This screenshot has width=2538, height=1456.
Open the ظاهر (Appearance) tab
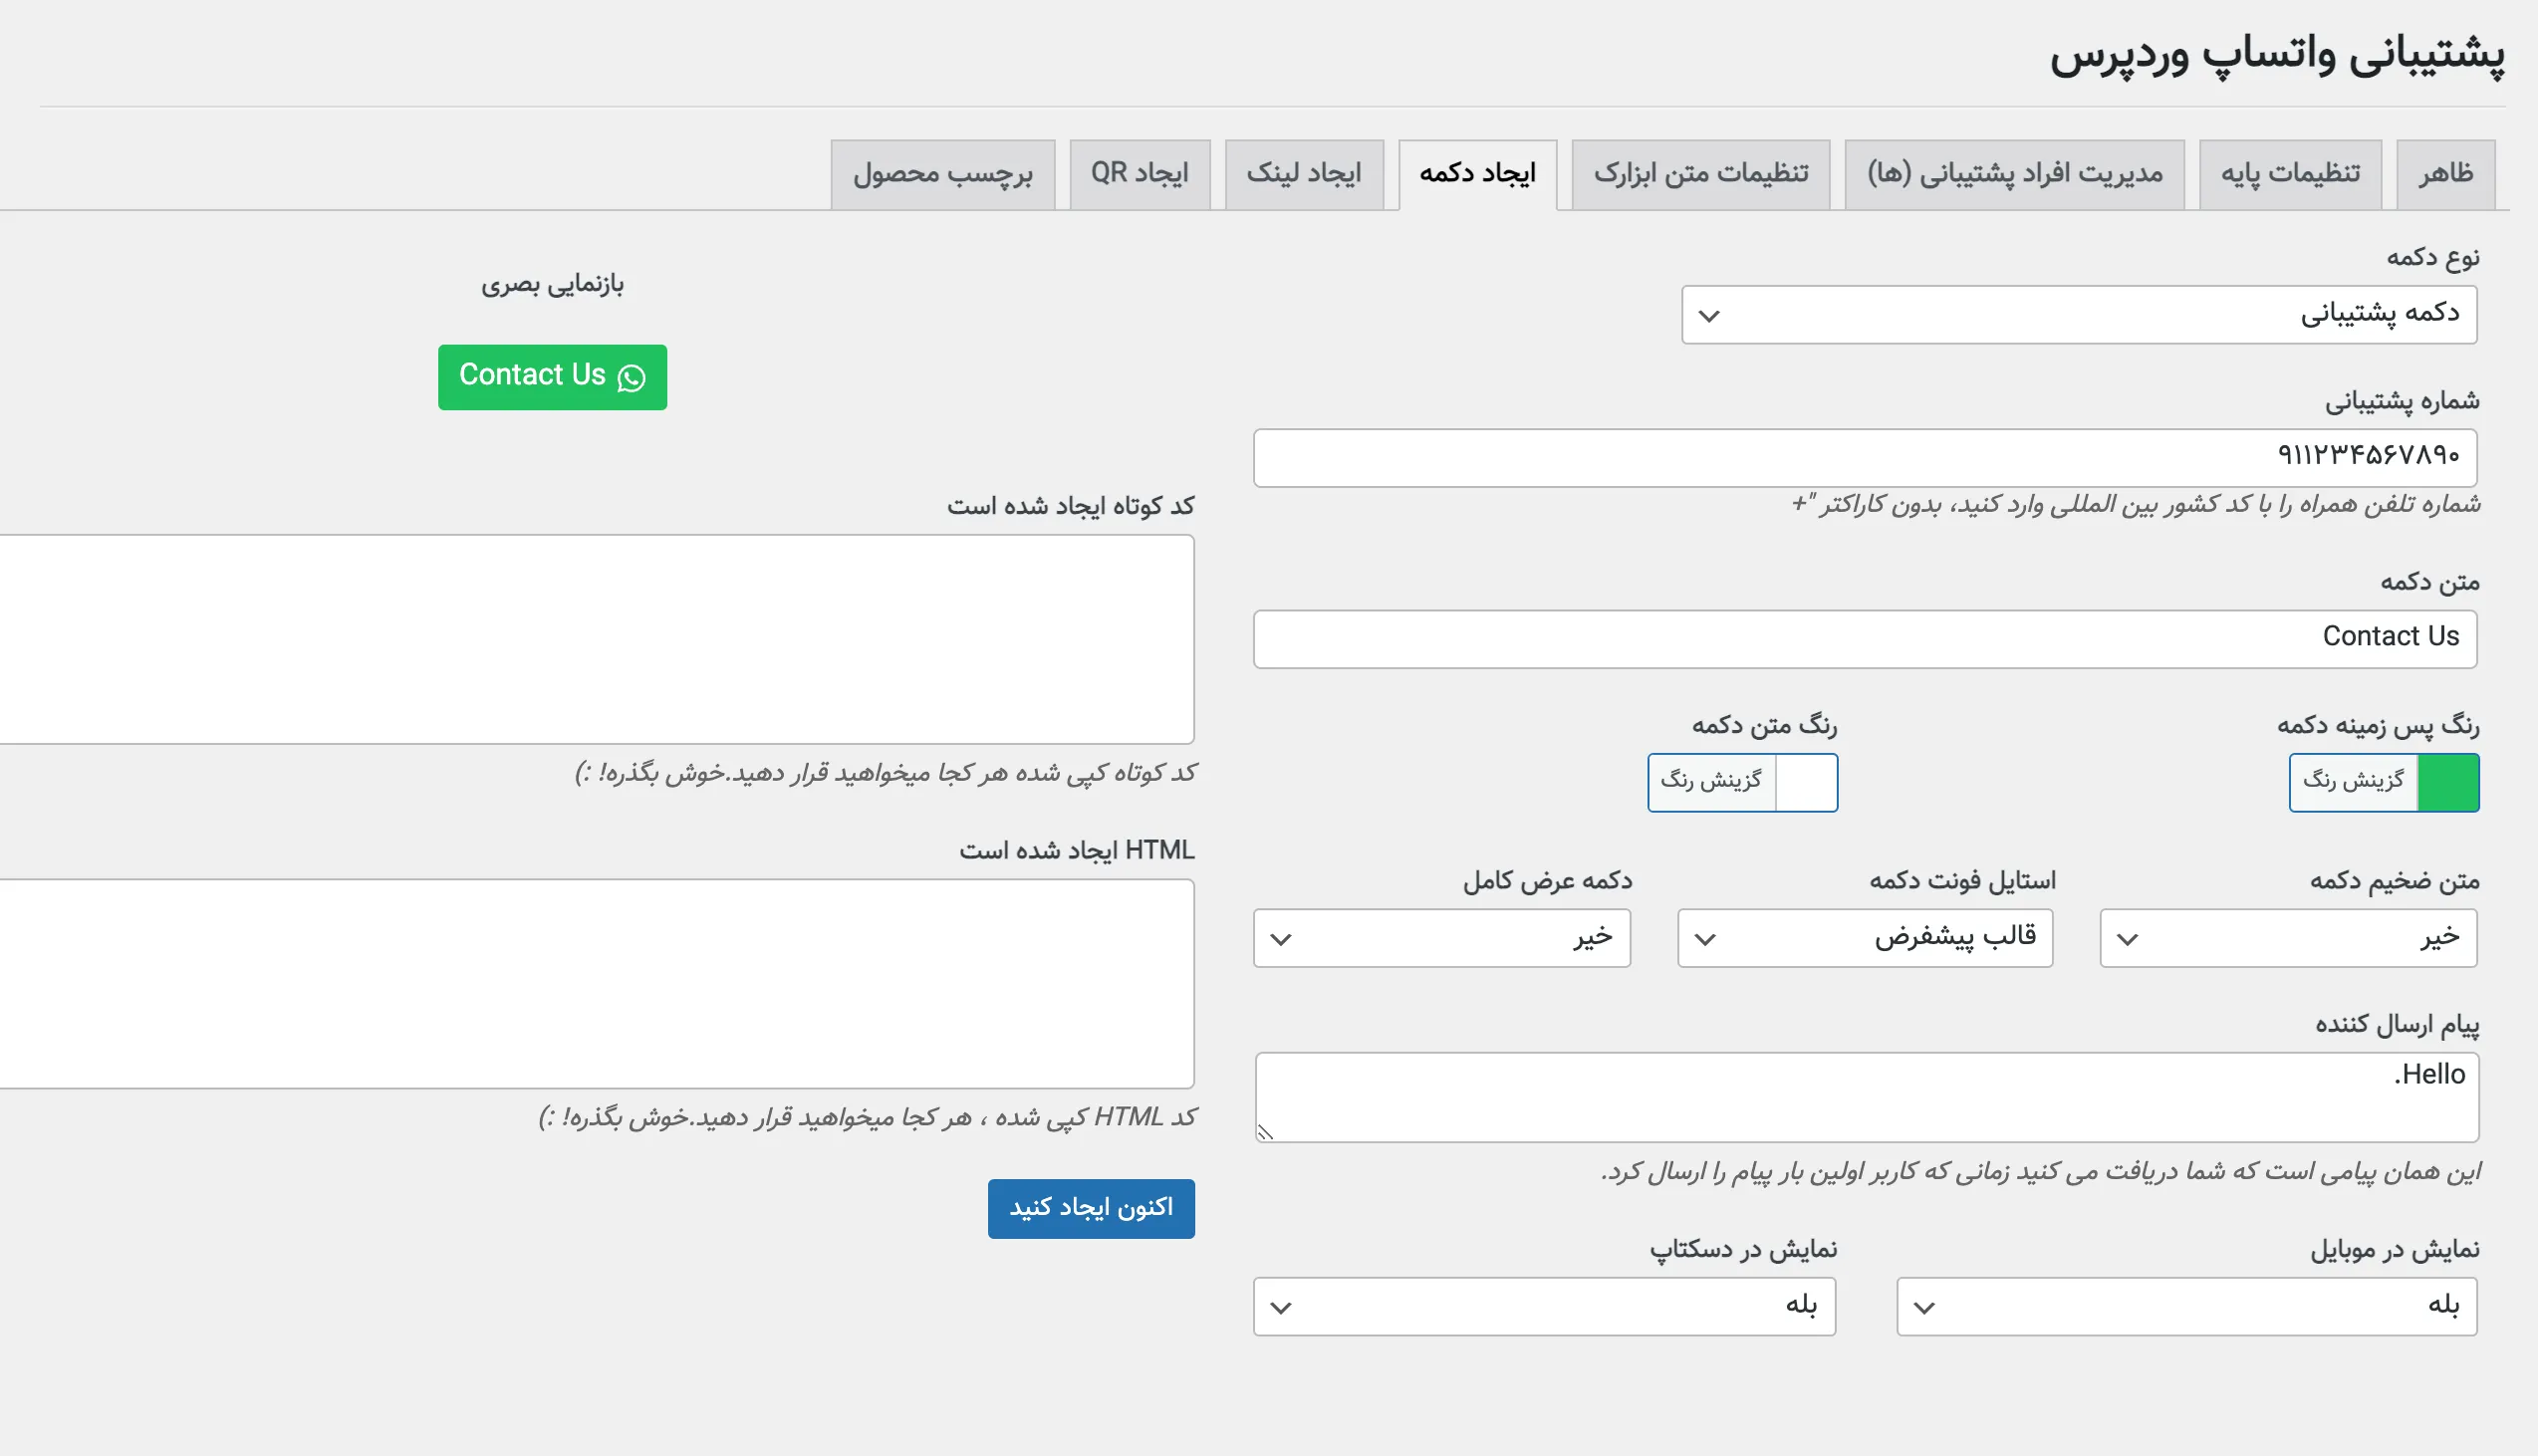(x=2445, y=174)
